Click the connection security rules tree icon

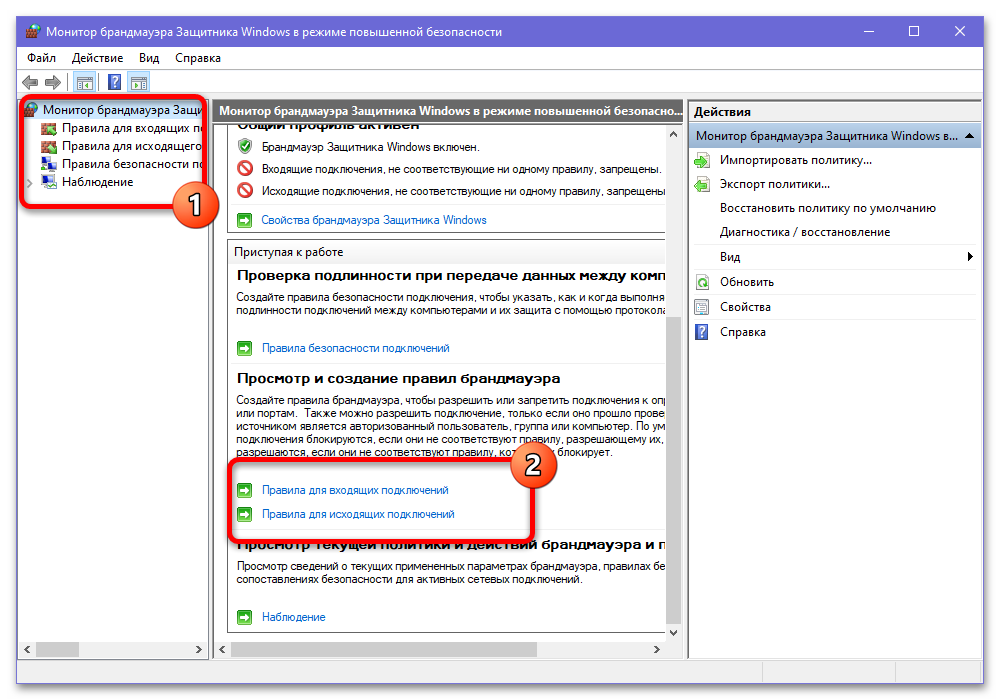pyautogui.click(x=49, y=164)
